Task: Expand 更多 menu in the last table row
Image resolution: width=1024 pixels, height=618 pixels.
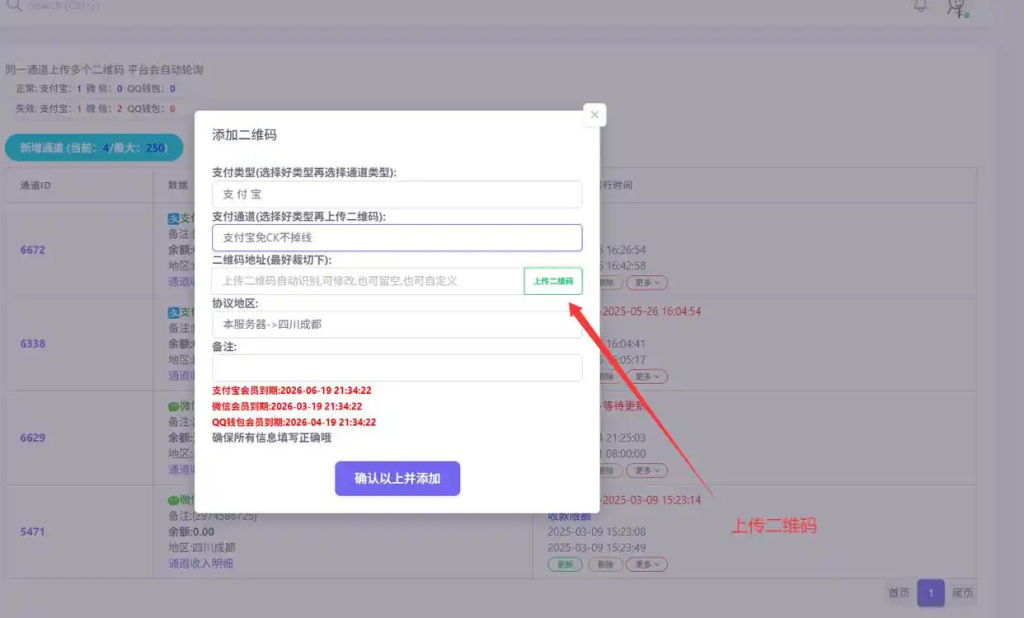Action: click(x=646, y=565)
